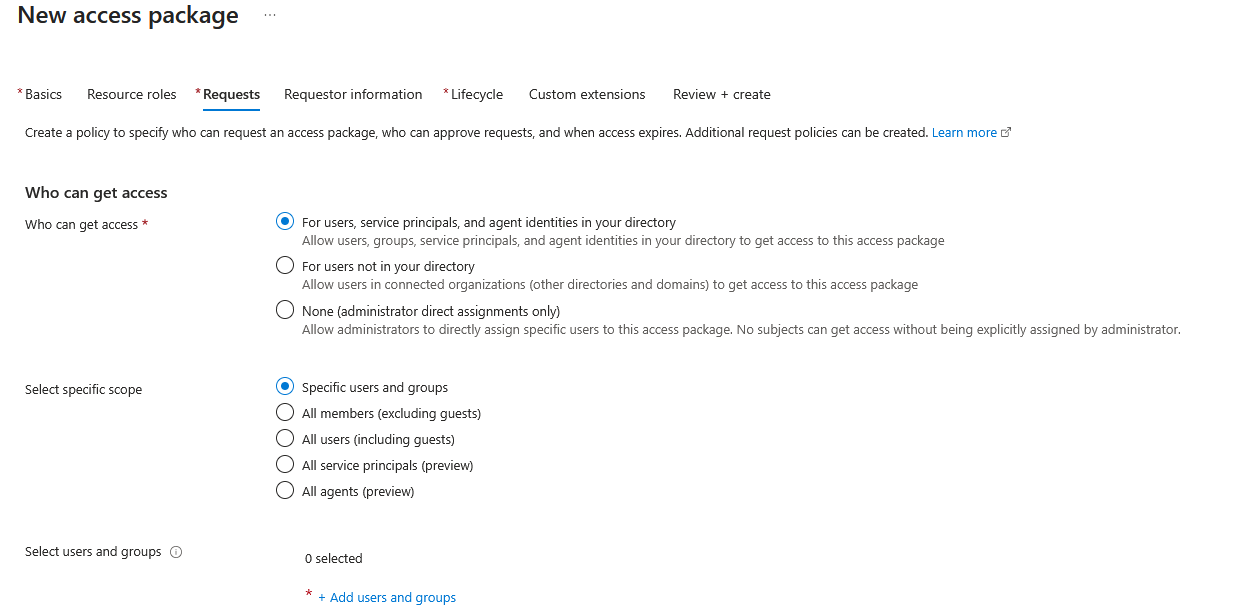1248x614 pixels.
Task: Go to the Requestor information tab
Action: (x=353, y=94)
